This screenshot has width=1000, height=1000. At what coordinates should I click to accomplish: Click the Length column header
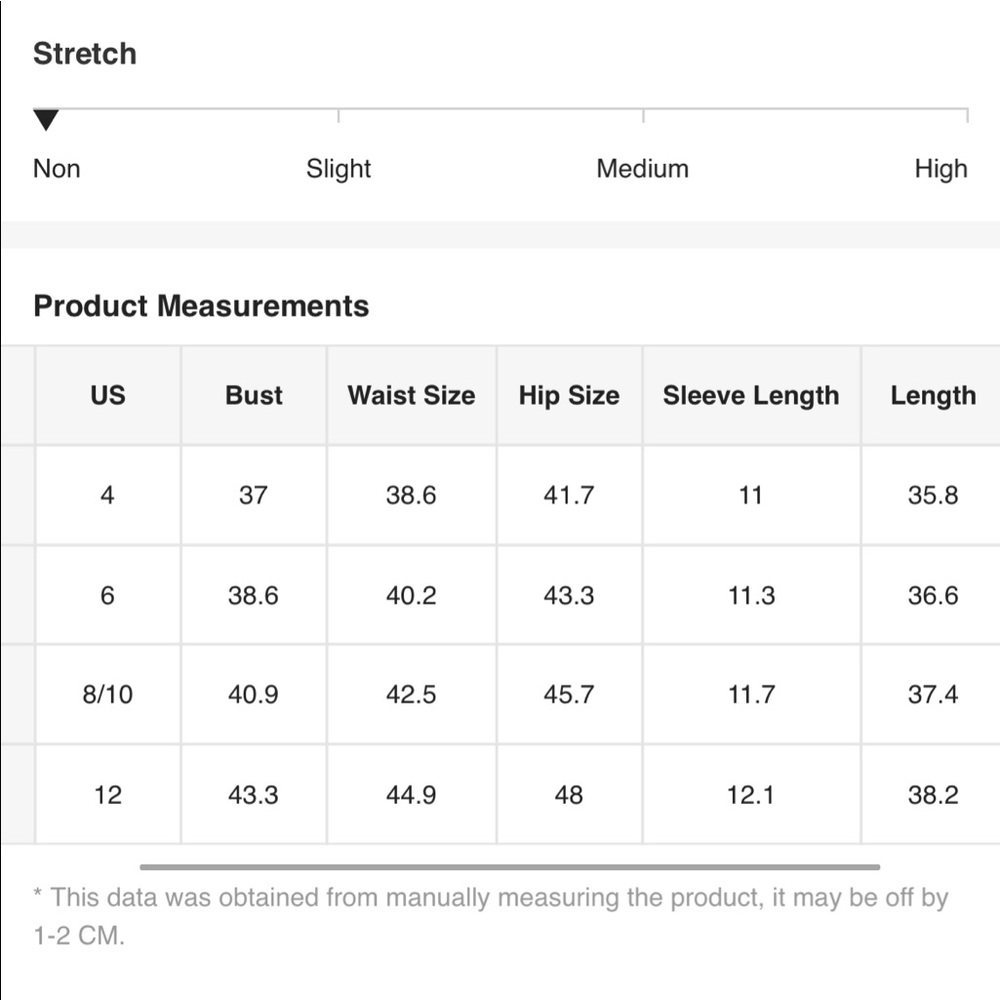coord(933,395)
